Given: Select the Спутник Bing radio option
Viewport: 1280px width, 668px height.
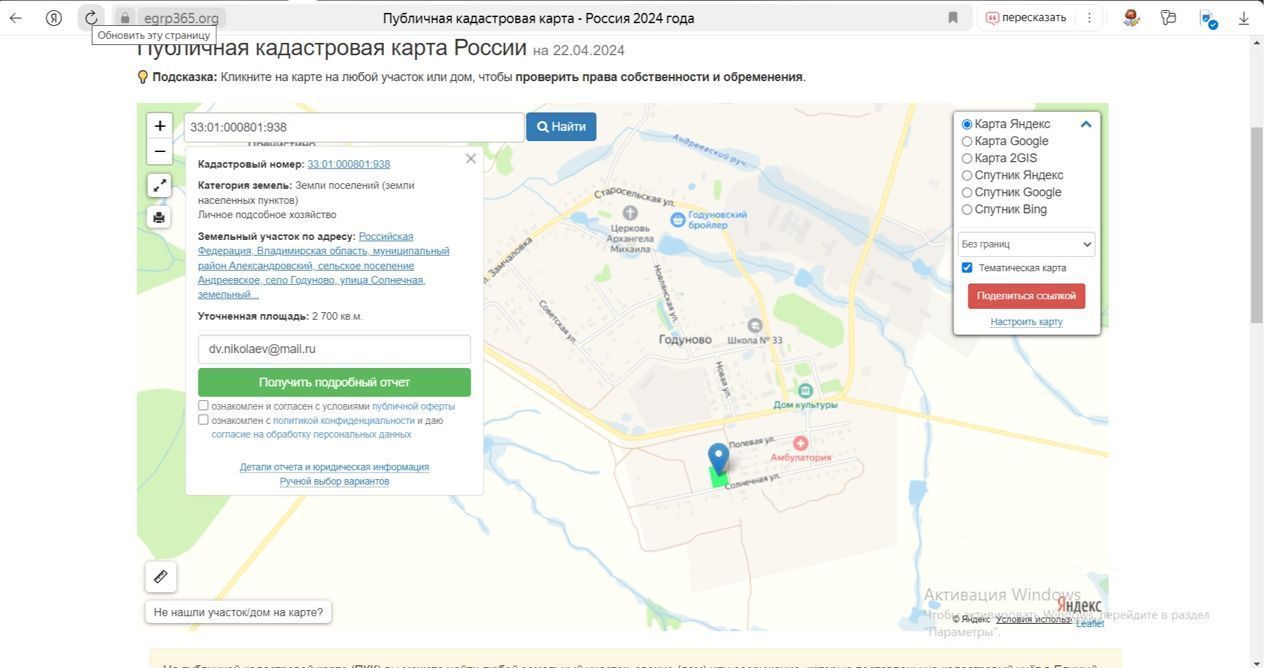Looking at the screenshot, I should pos(967,209).
